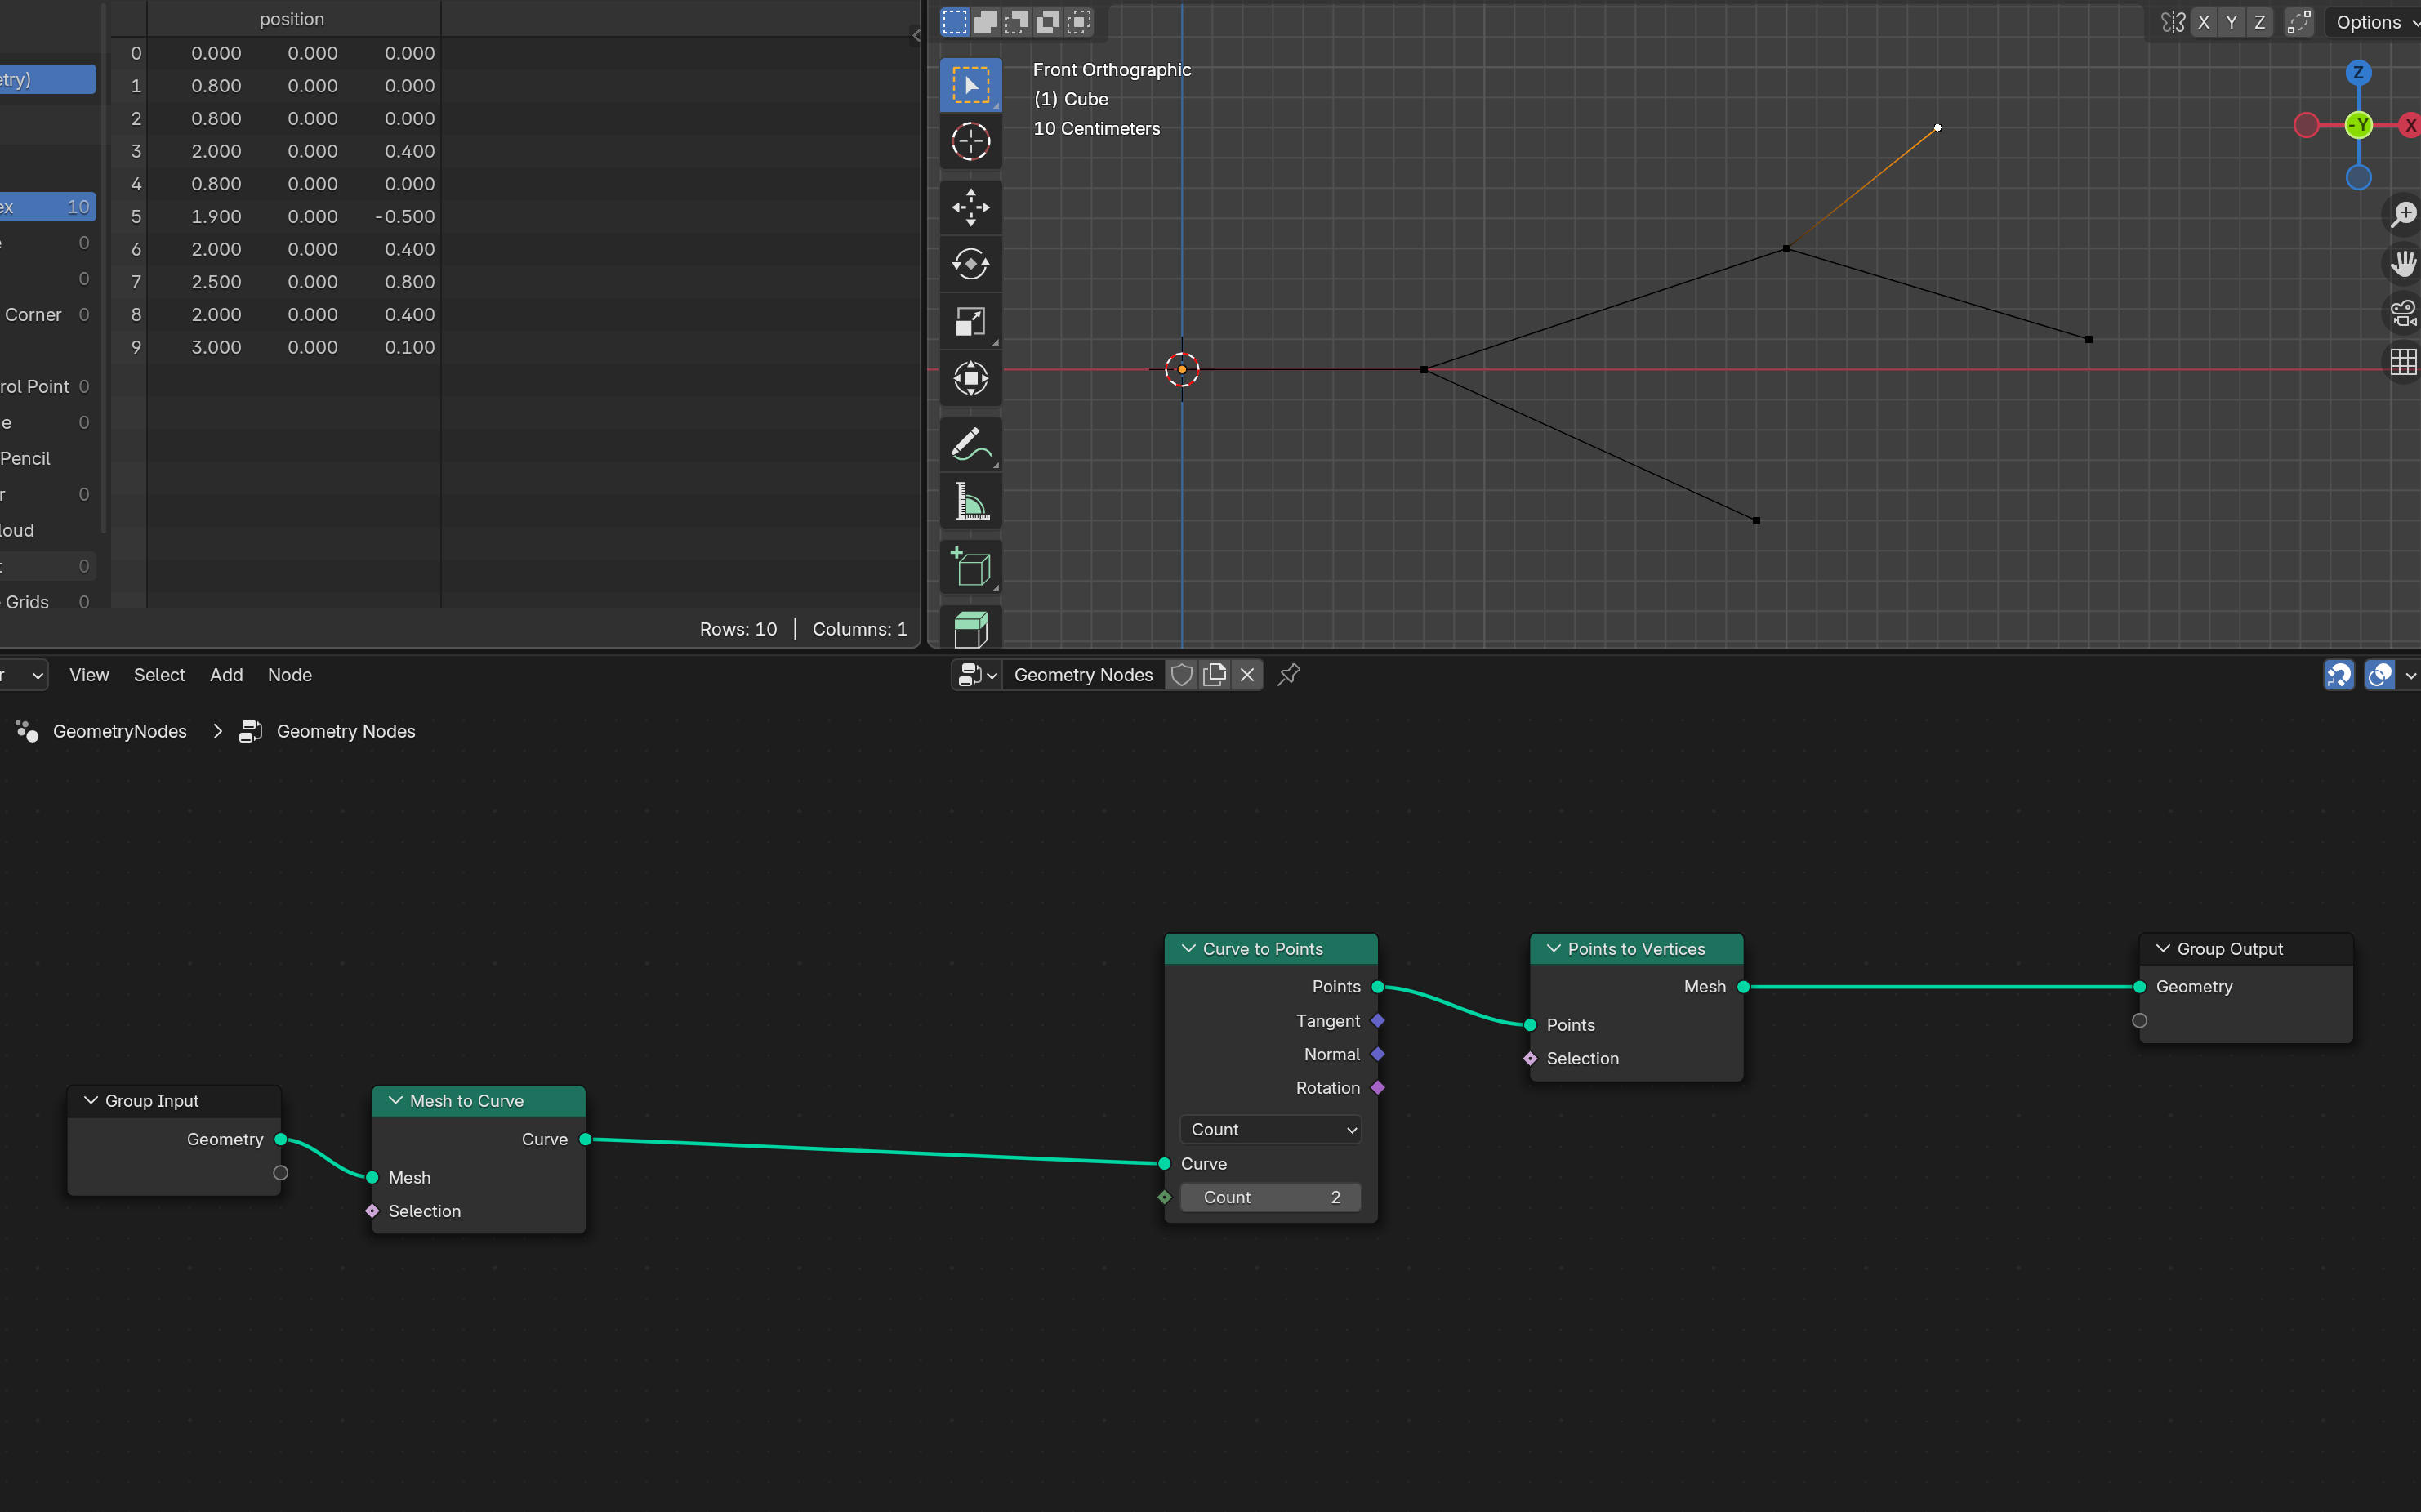The image size is (2421, 1512).
Task: Pin the Geometry Nodes tree
Action: (1289, 675)
